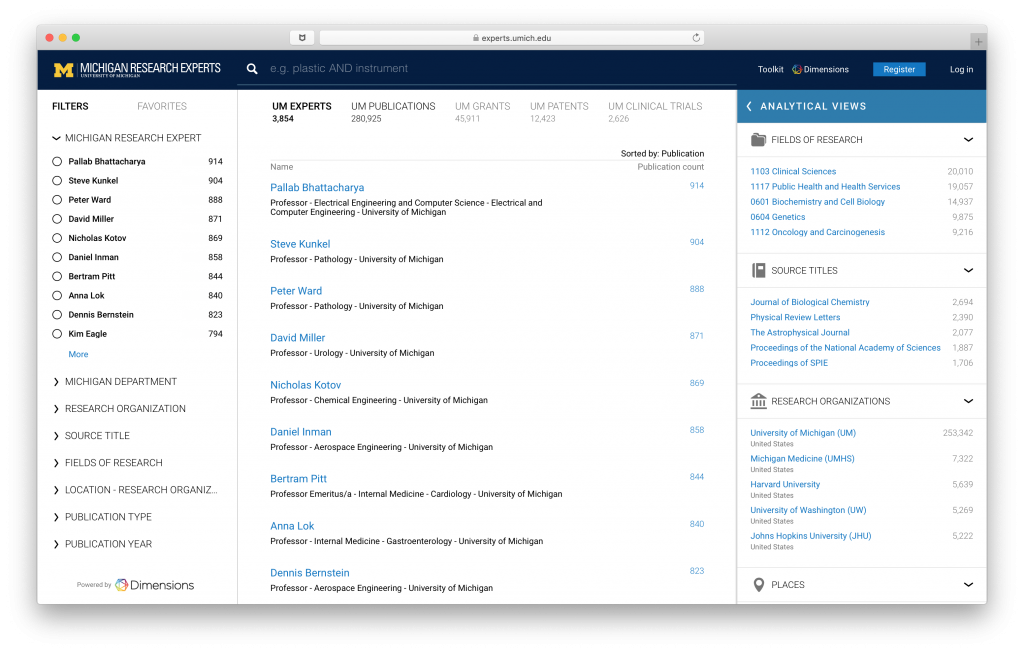Viewport: 1024px width, 653px height.
Task: Collapse Analytical Views with the back chevron
Action: [749, 106]
